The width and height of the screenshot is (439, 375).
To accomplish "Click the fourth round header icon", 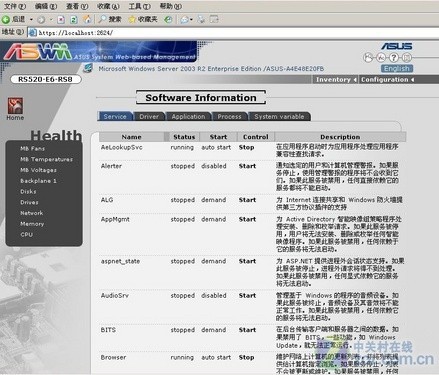I will (x=407, y=58).
